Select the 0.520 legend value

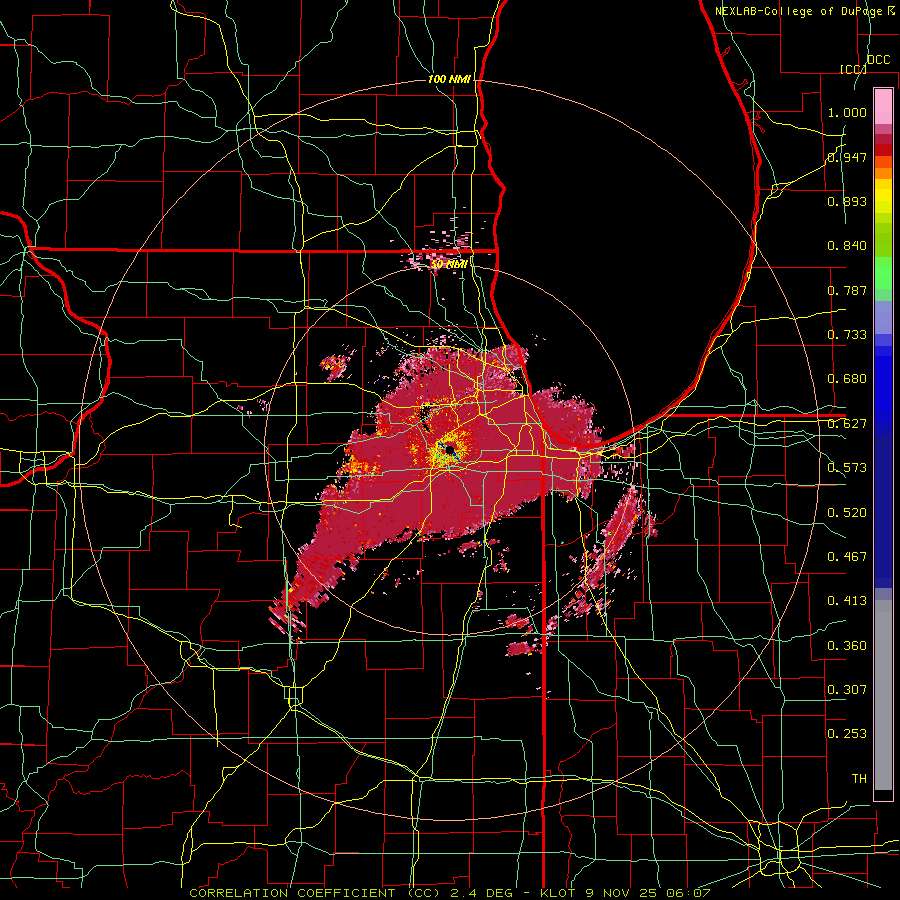click(x=847, y=513)
